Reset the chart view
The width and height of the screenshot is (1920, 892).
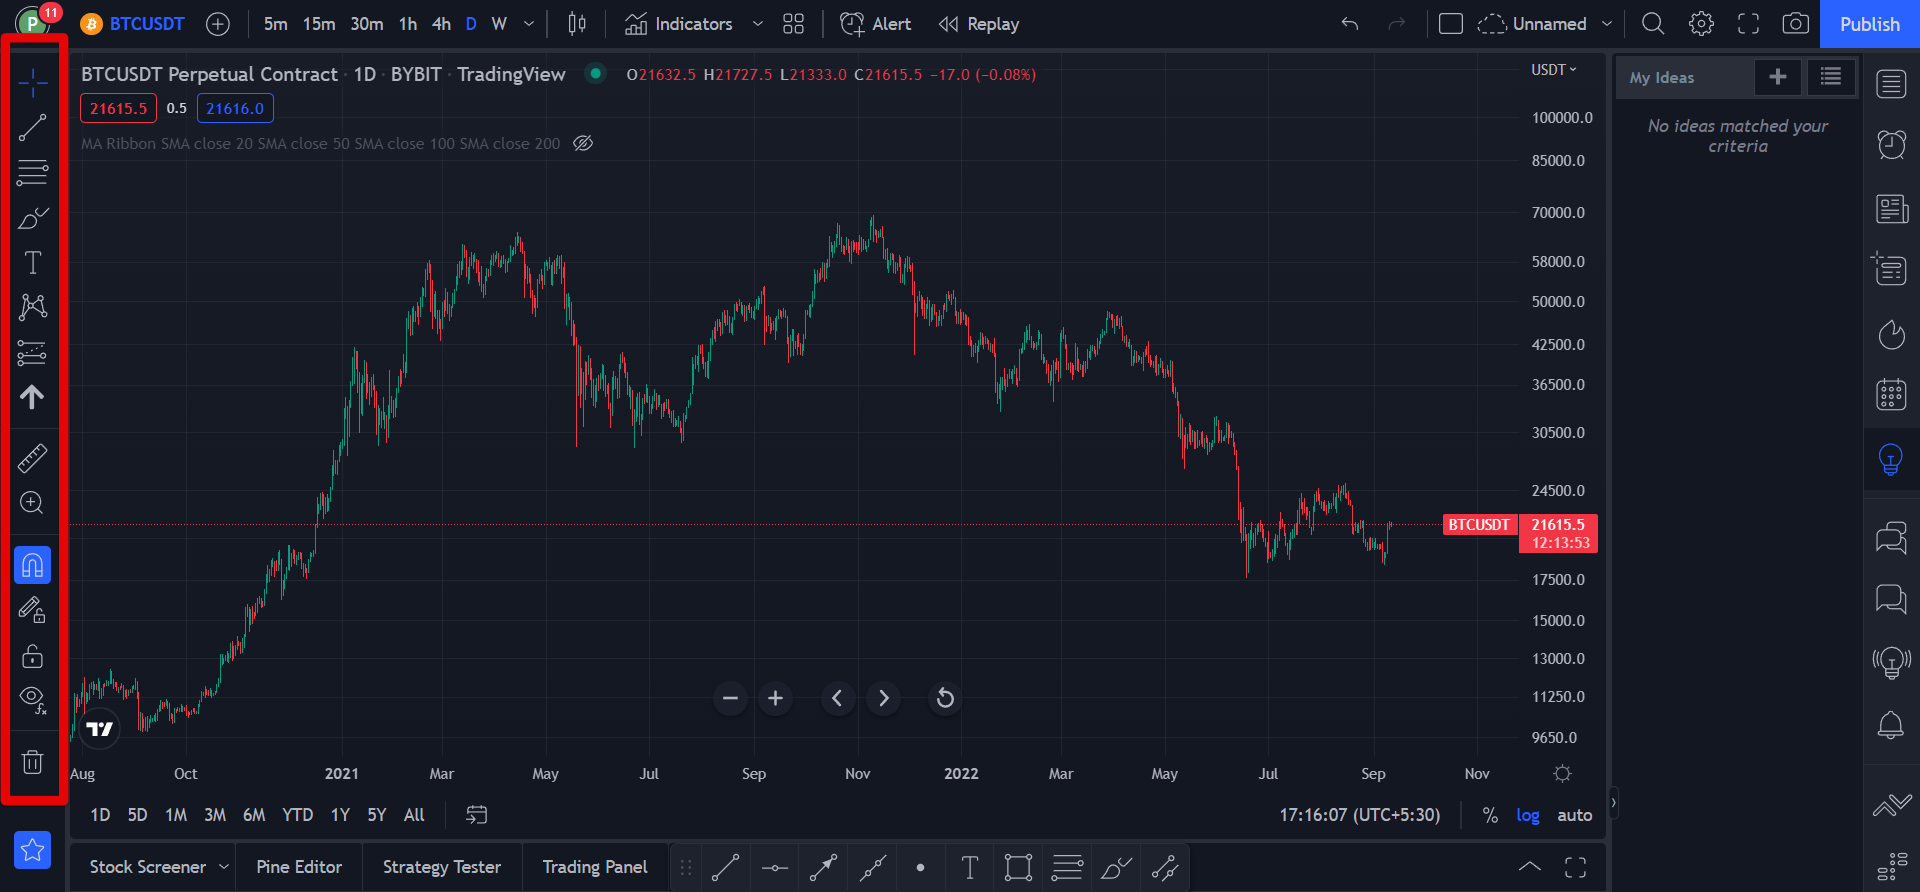click(945, 698)
